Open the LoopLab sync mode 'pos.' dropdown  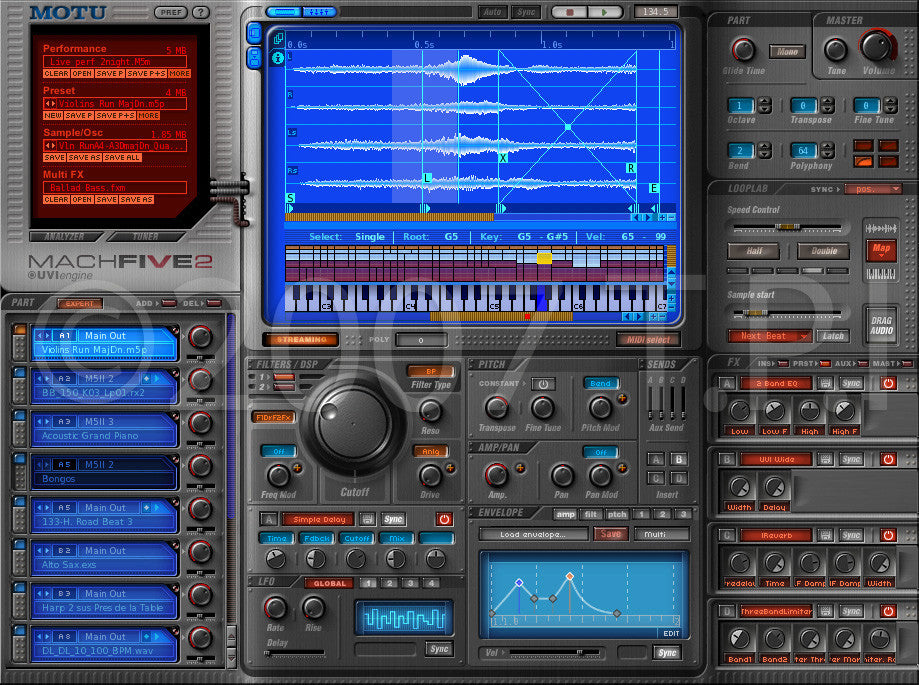(x=874, y=190)
